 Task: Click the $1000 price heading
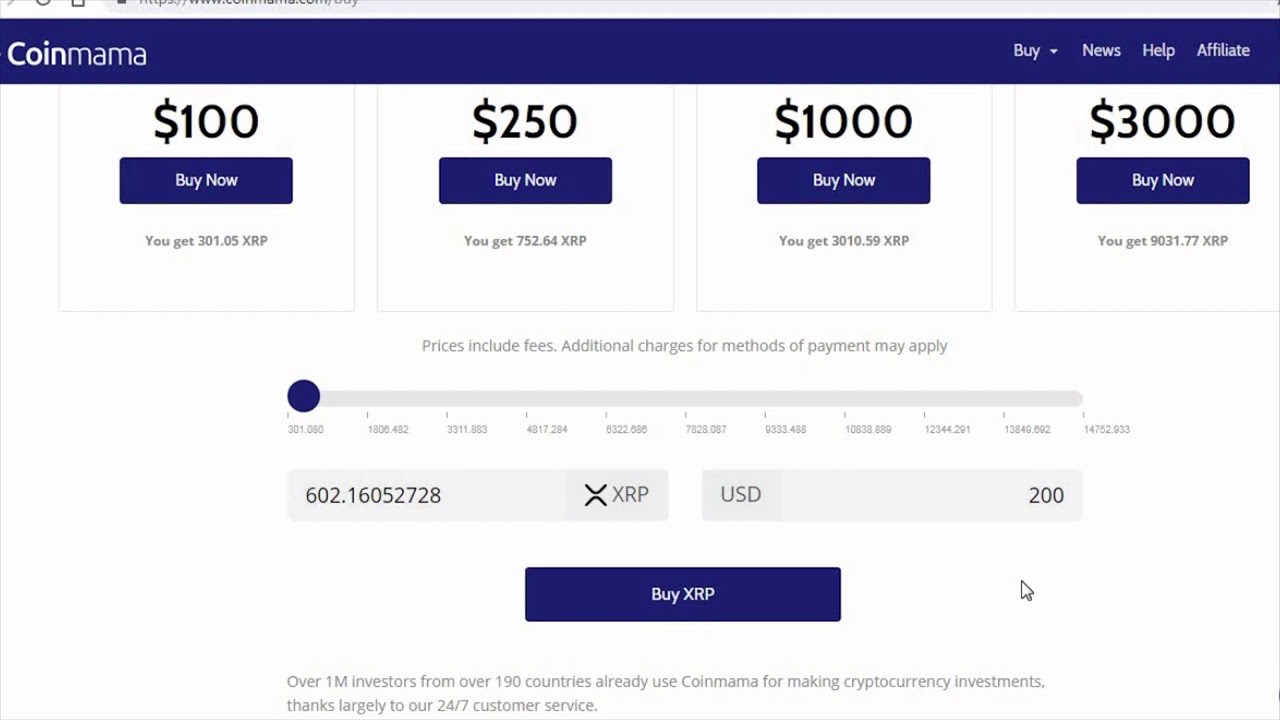[x=843, y=122]
